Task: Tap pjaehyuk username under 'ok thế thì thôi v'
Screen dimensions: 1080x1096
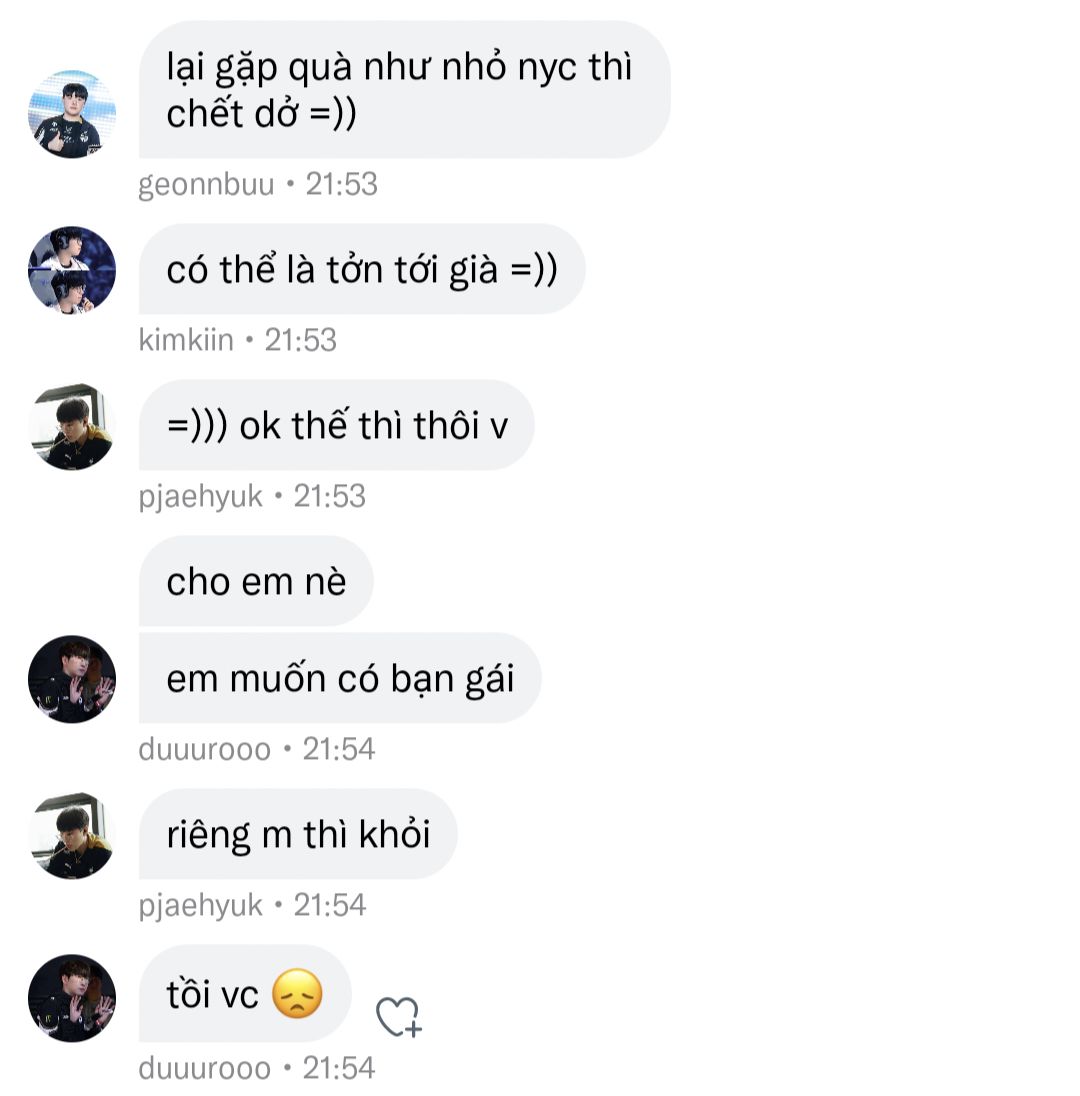Action: click(201, 497)
